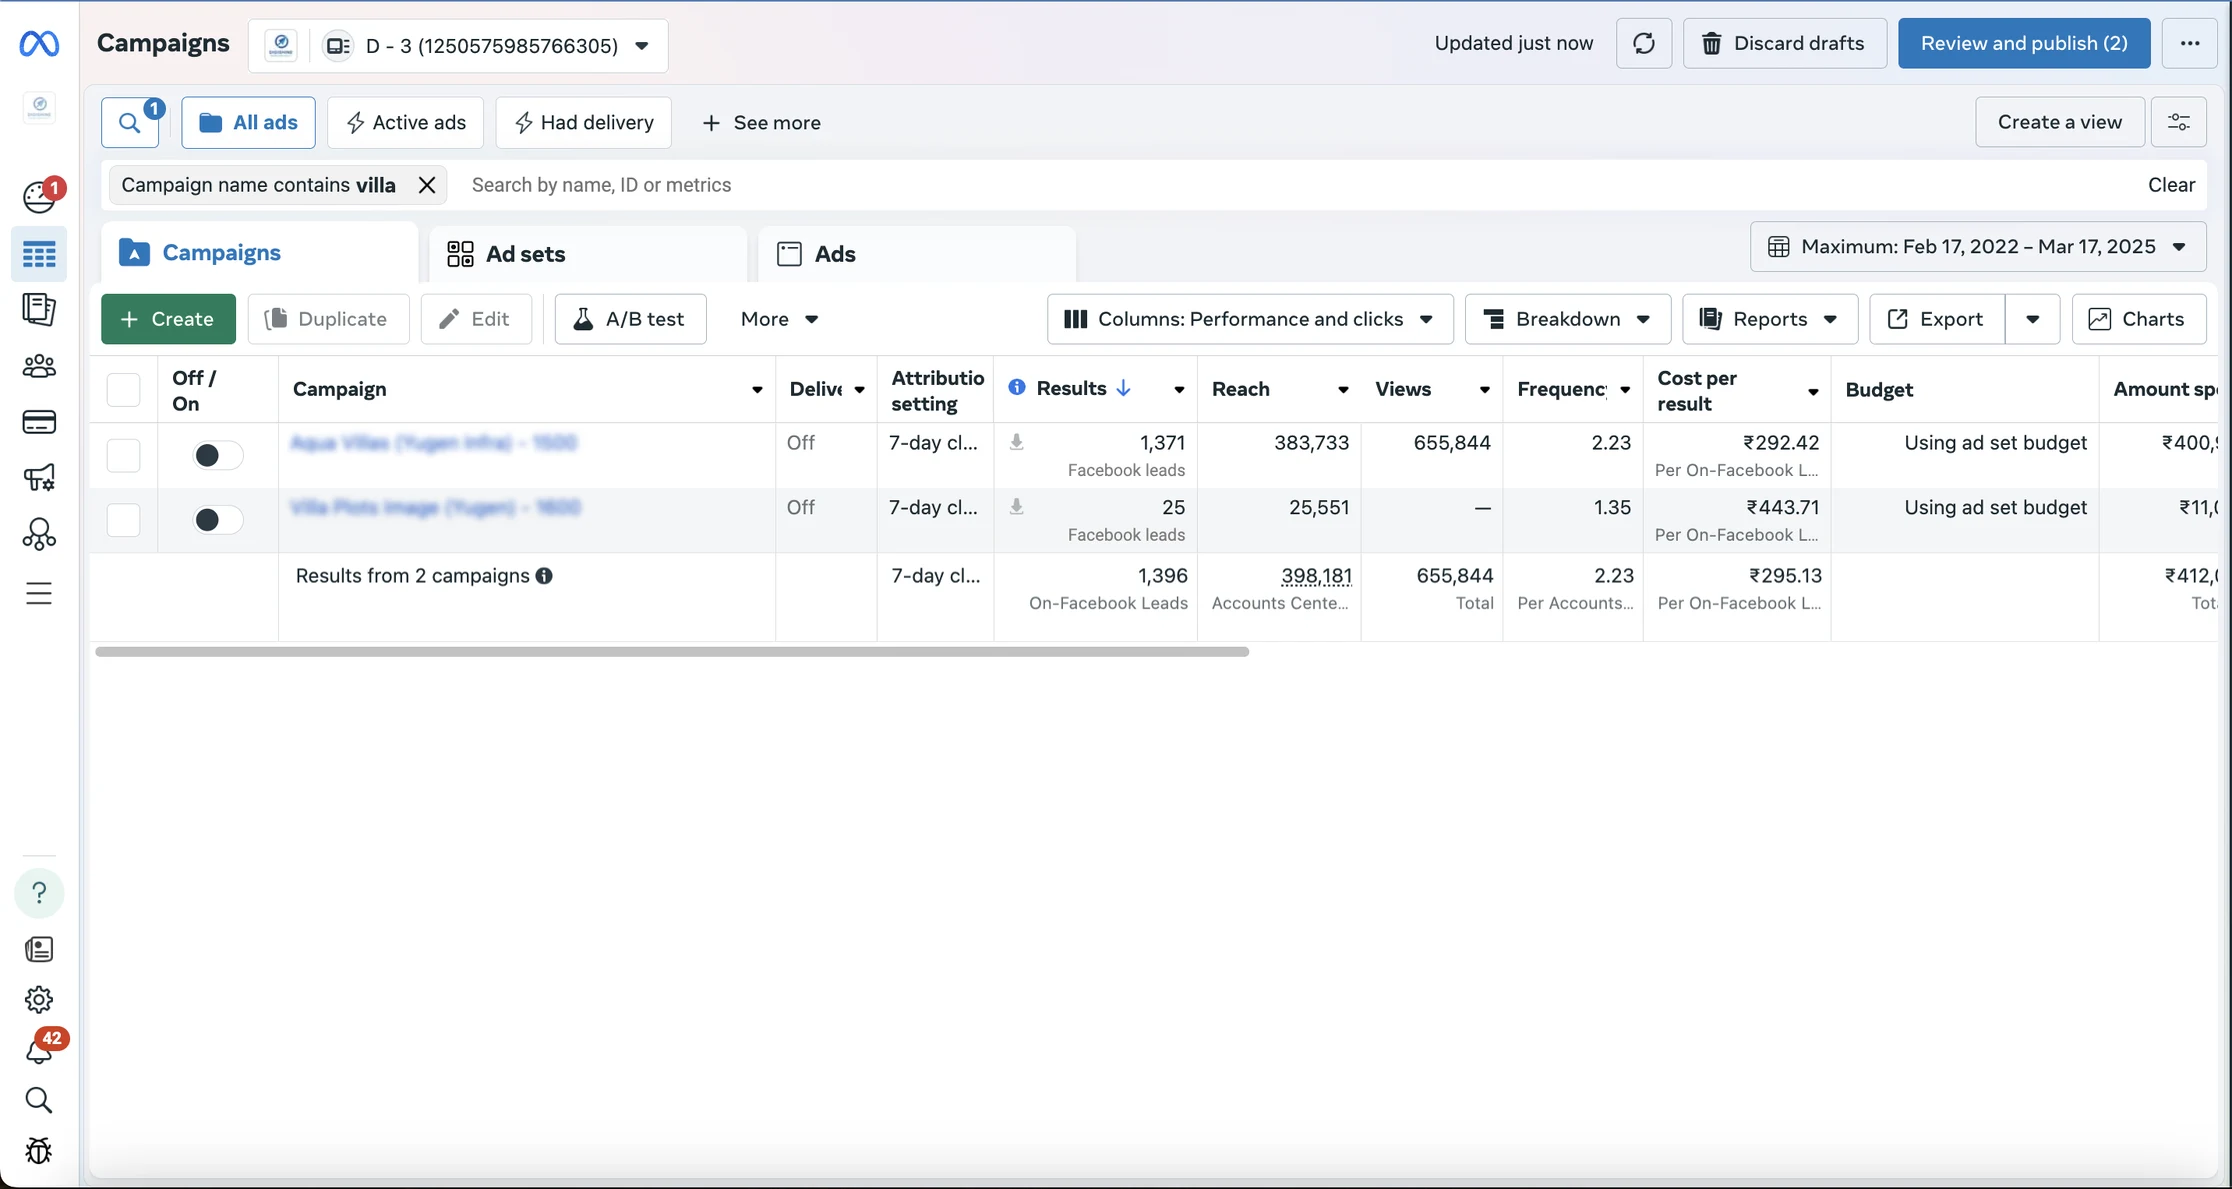The image size is (2232, 1189).
Task: Click the horizontal table scrollbar
Action: (x=671, y=652)
